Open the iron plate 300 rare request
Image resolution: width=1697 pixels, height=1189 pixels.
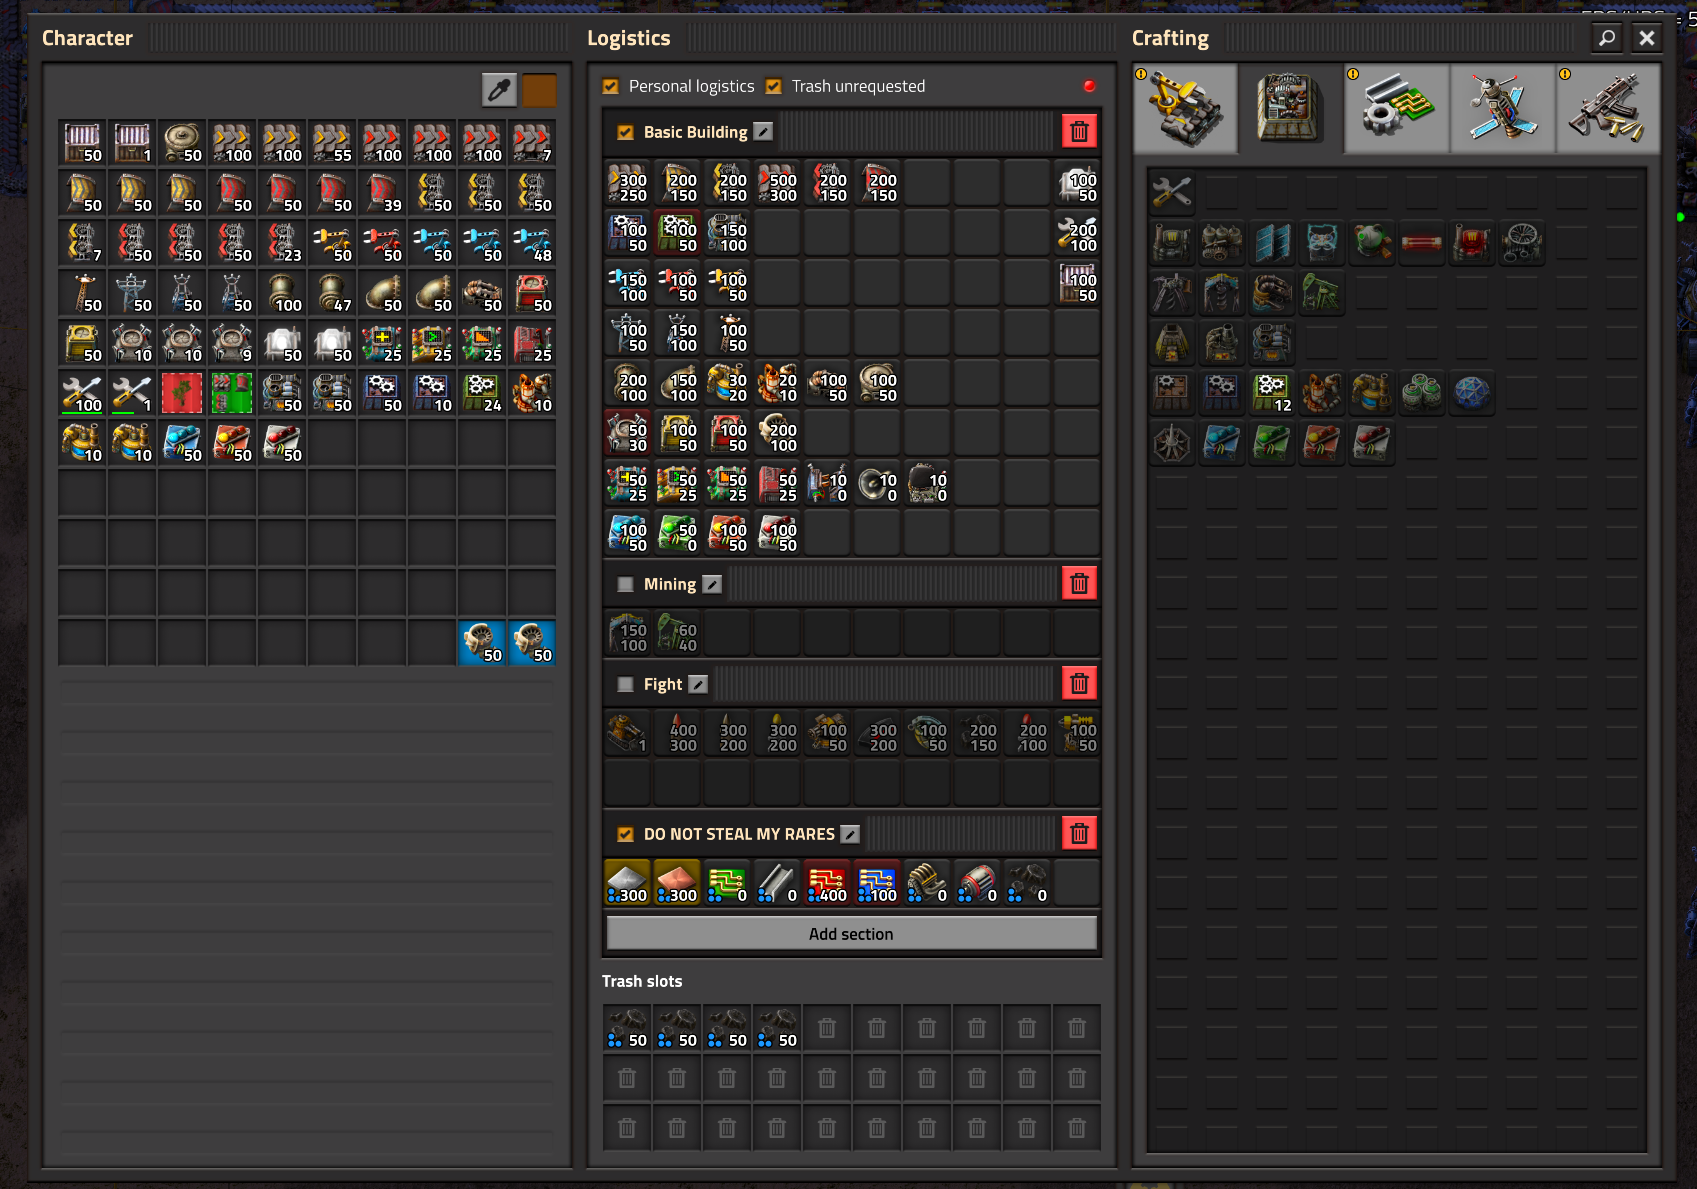[628, 883]
